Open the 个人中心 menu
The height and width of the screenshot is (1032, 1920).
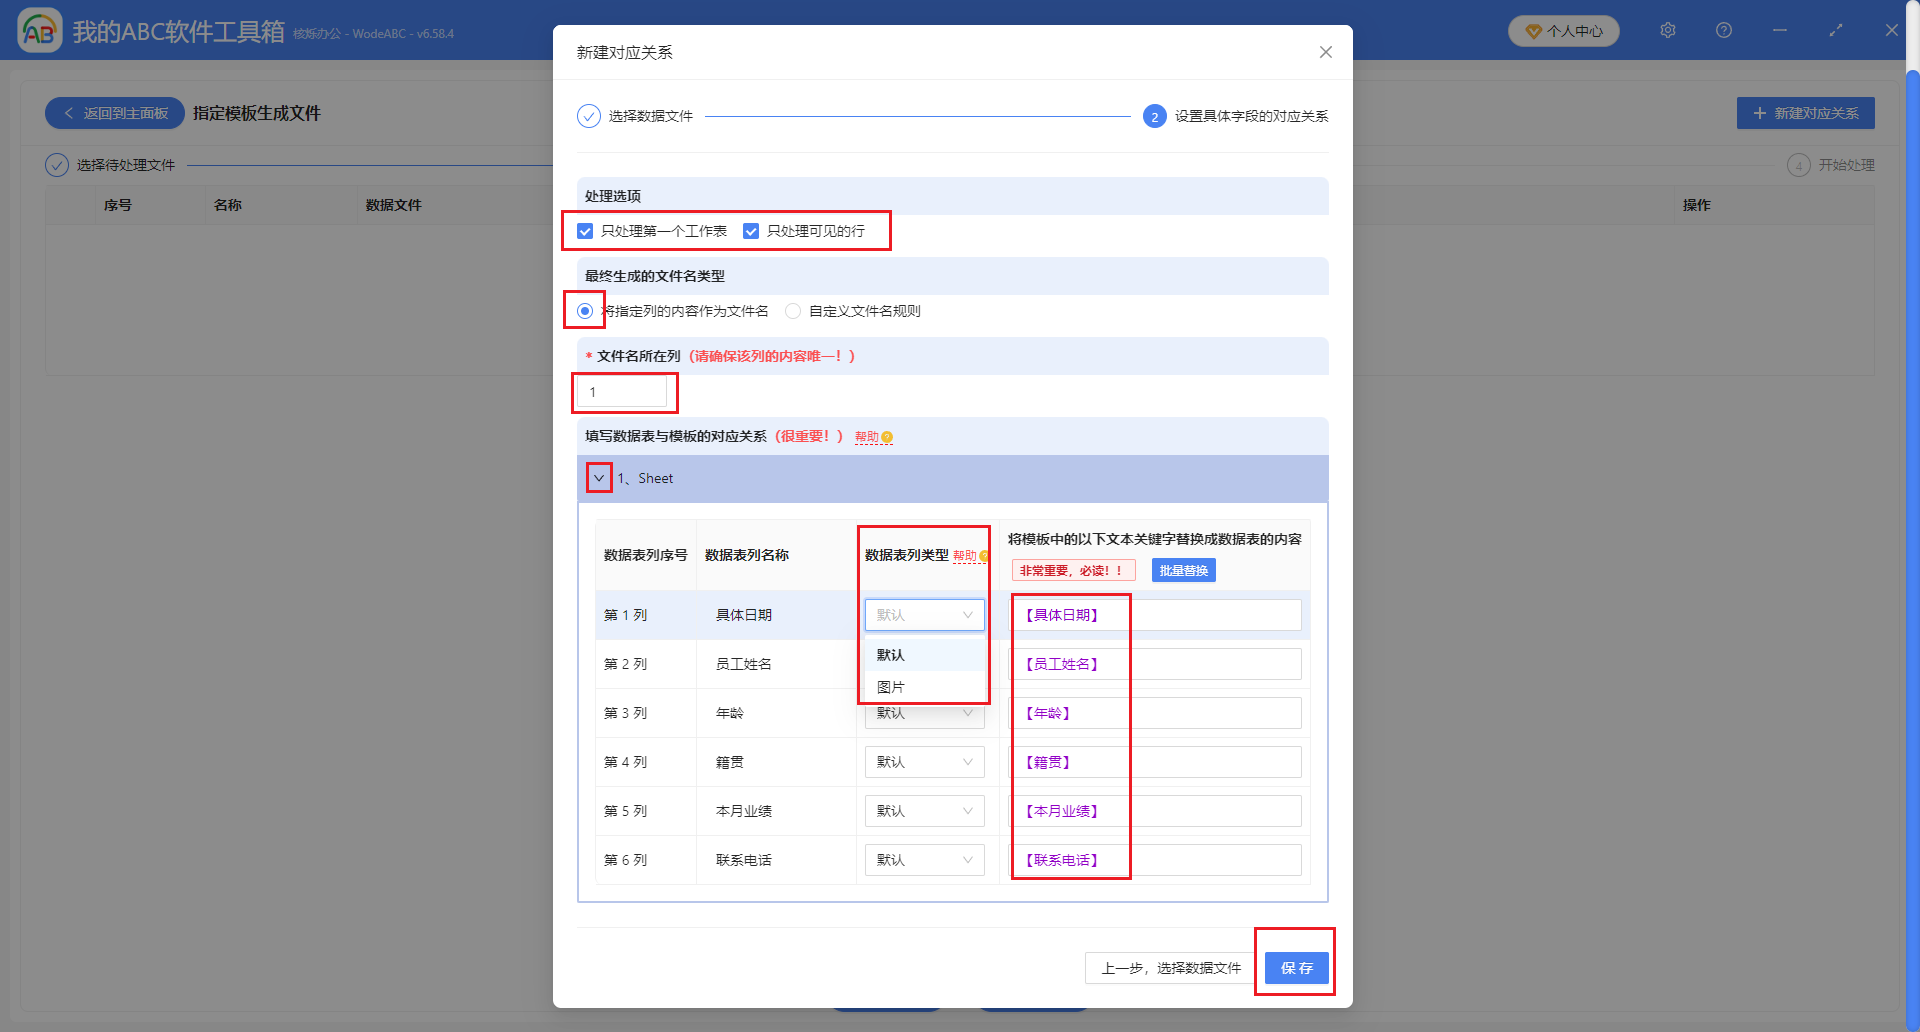(1563, 30)
